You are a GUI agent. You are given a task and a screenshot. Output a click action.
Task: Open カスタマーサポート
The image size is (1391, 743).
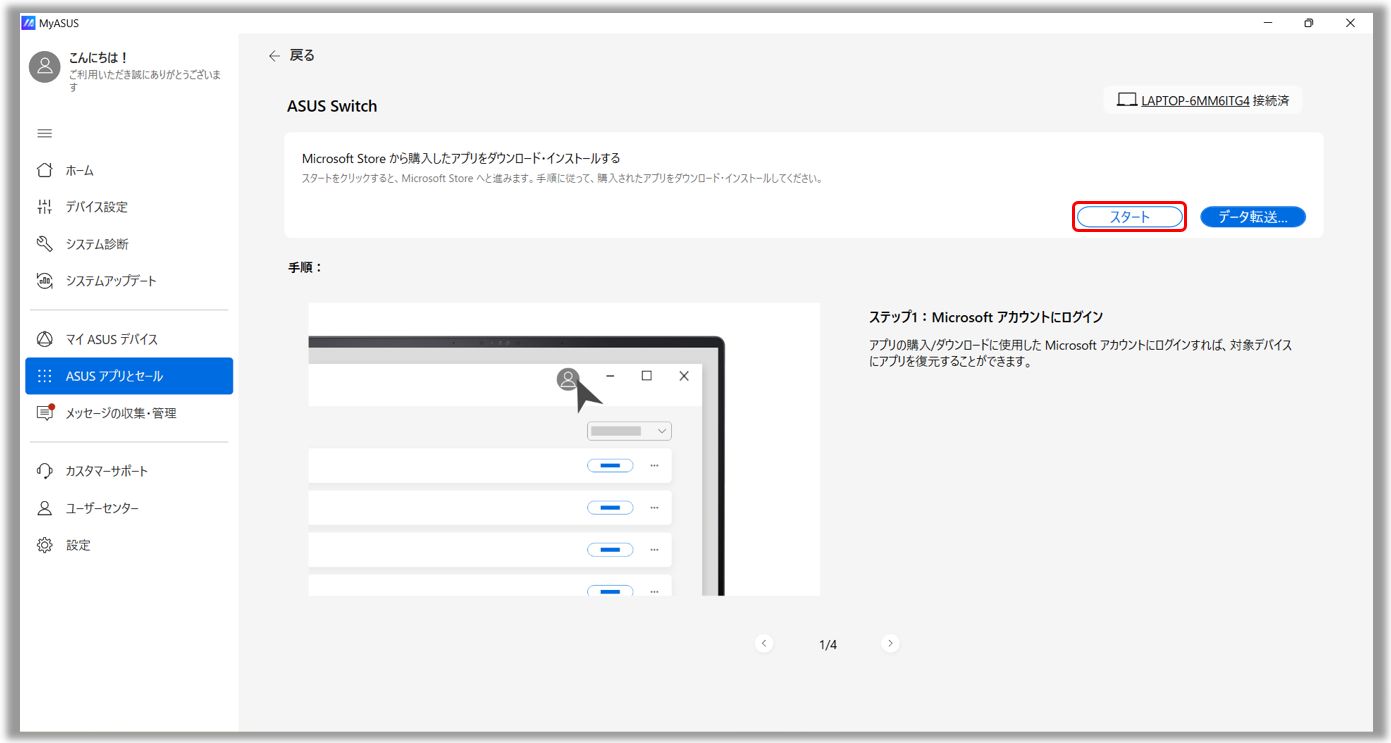pos(129,471)
